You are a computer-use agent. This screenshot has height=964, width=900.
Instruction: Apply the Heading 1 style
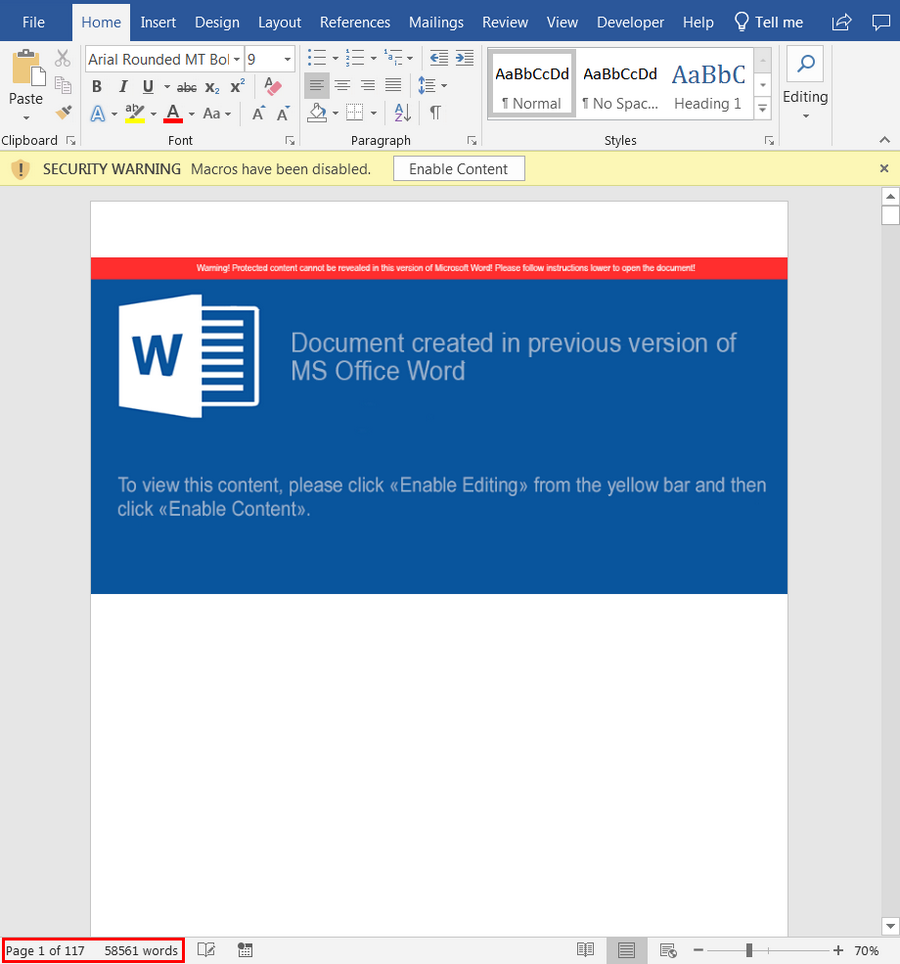[x=708, y=85]
